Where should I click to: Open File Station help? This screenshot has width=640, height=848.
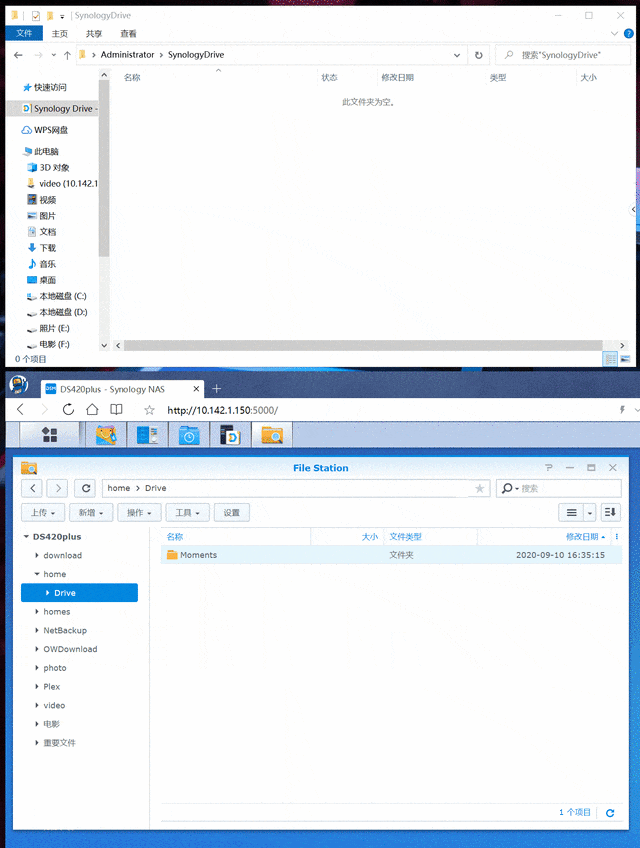pos(549,468)
